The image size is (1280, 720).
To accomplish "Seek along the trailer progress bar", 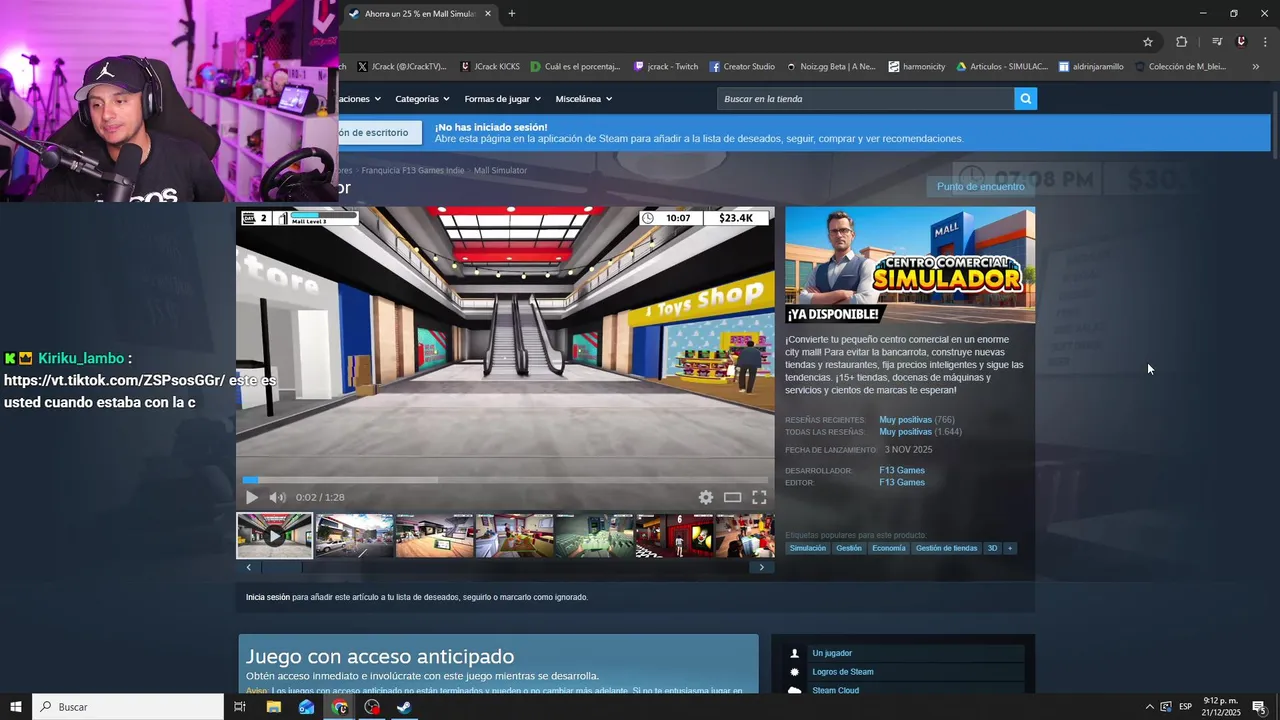I will pos(505,480).
